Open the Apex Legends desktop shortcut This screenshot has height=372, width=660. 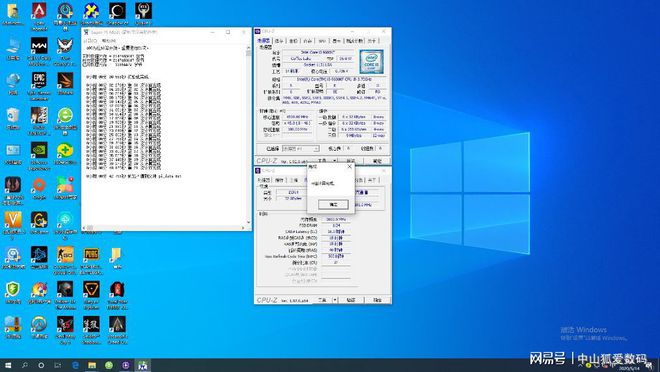[39, 11]
